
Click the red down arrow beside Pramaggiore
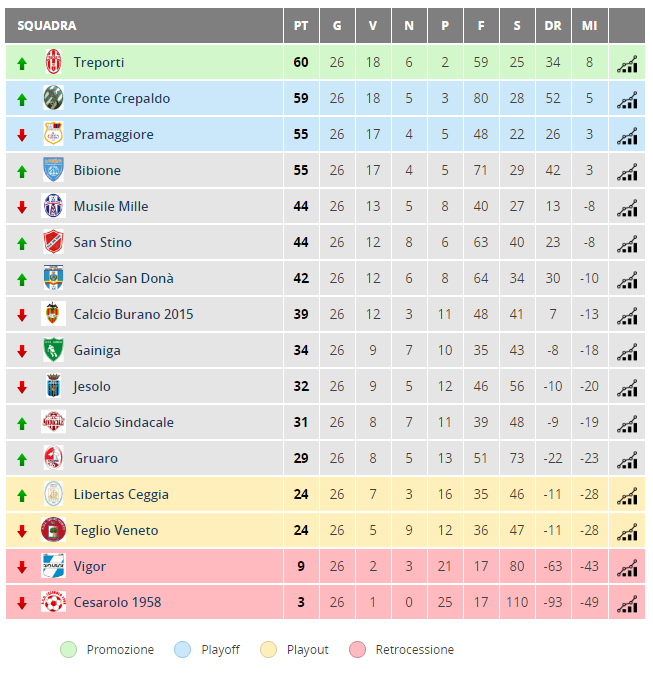pos(22,135)
